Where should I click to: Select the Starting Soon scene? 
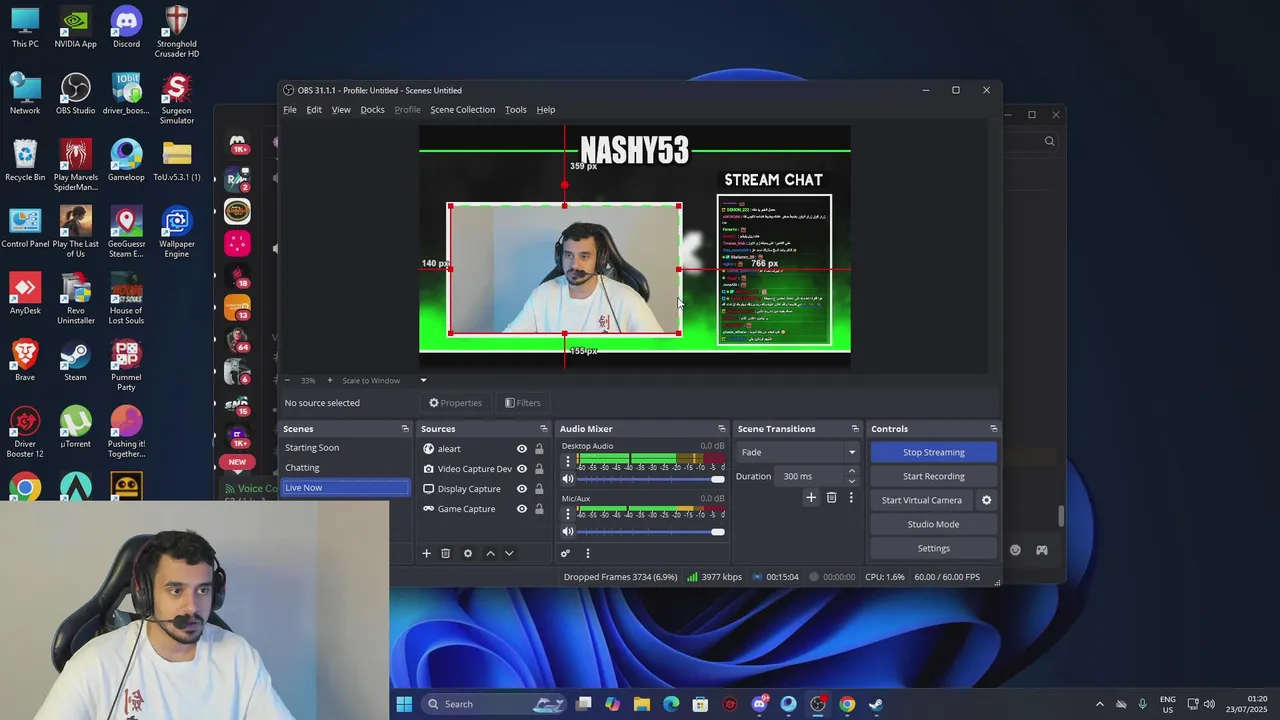345,448
